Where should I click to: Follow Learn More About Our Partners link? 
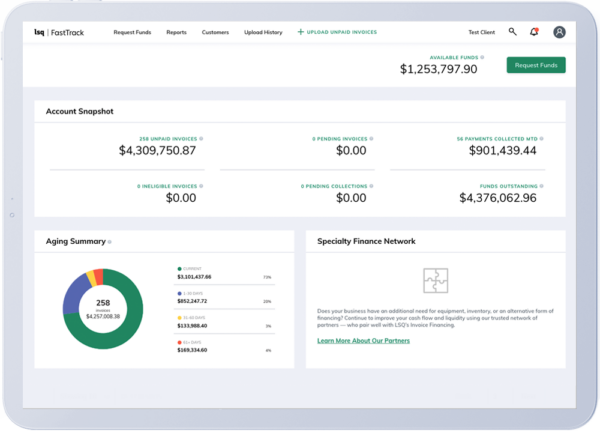tap(363, 341)
